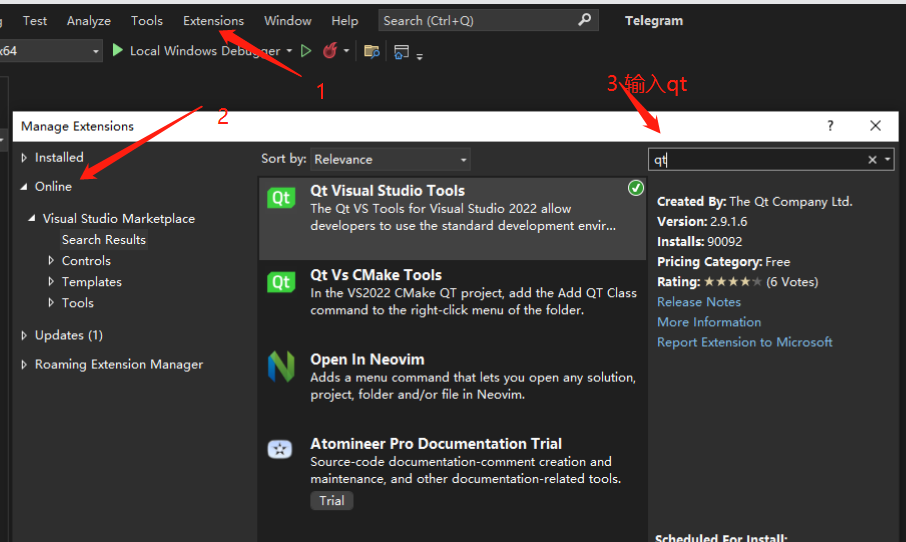Select Open In Neovim title

pyautogui.click(x=367, y=359)
